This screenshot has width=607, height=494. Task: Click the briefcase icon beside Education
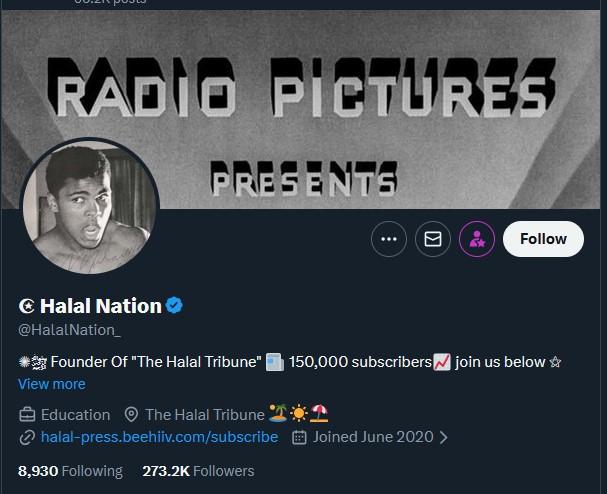point(27,414)
